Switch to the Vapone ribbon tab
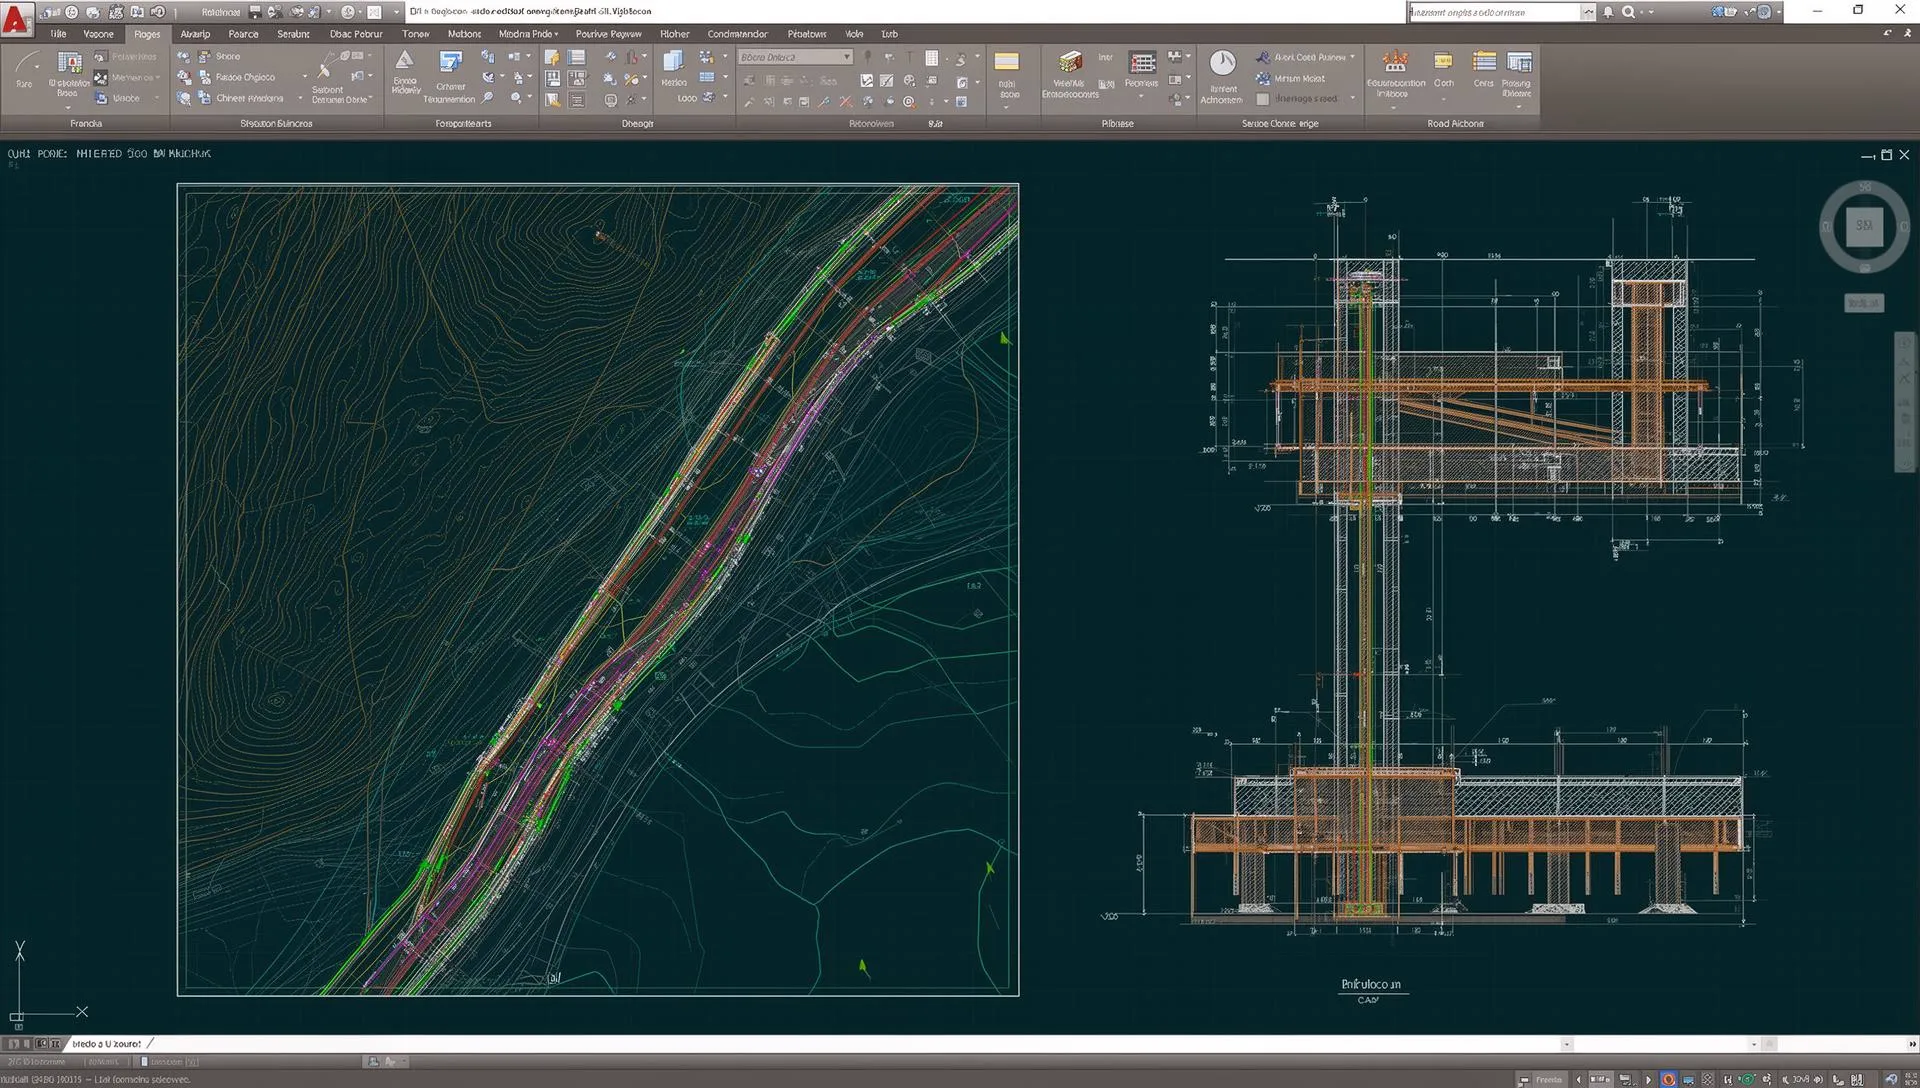Screen dimensions: 1920x1088 98,34
